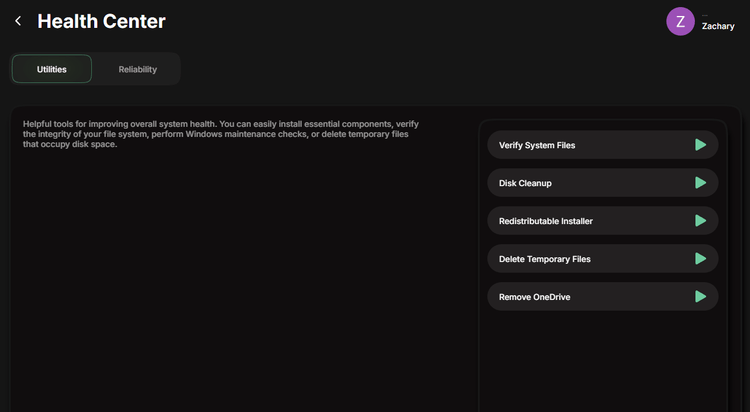Click the Health Center page title
The image size is (750, 412).
click(x=101, y=21)
